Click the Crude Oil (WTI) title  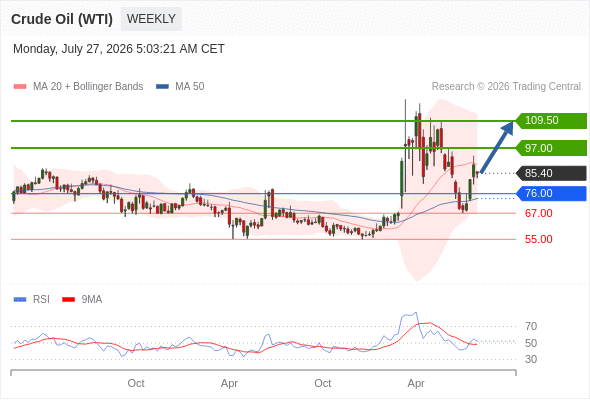click(x=62, y=19)
